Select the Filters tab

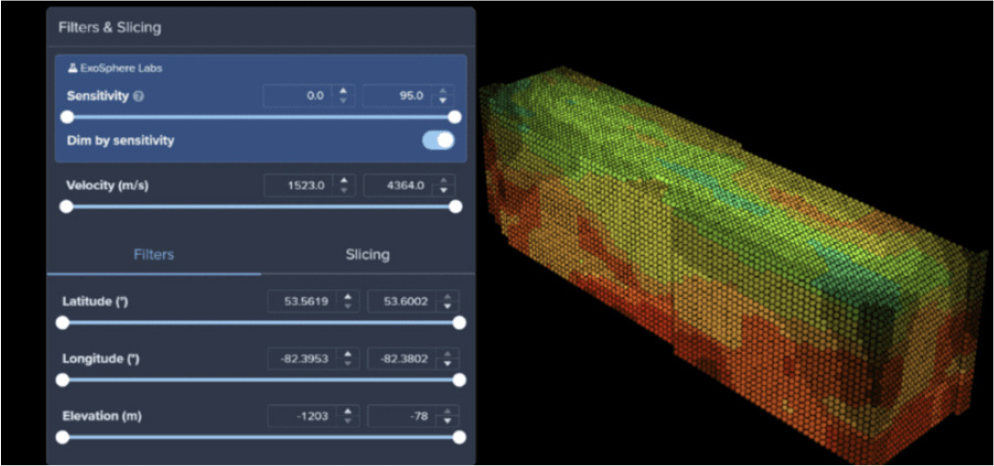154,255
